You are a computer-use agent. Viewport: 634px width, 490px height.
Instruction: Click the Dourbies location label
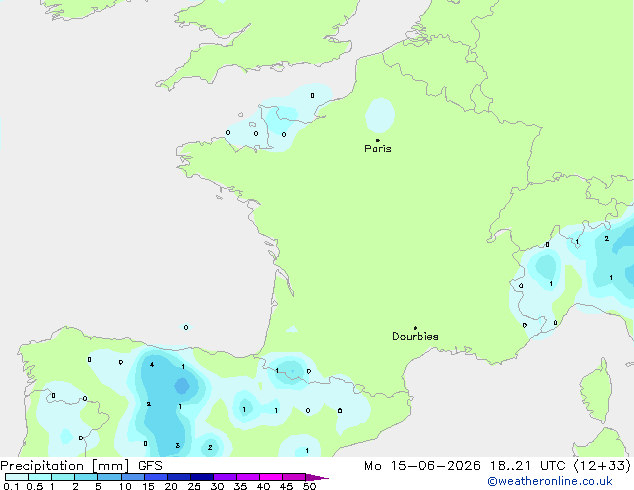tap(415, 336)
